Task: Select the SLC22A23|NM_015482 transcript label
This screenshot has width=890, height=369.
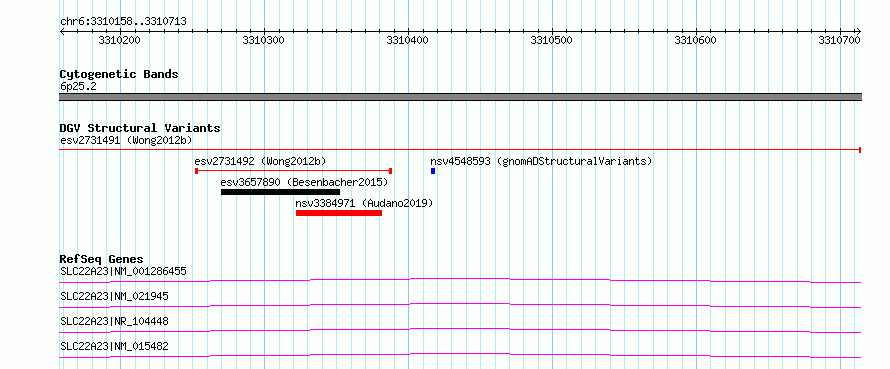Action: (114, 346)
